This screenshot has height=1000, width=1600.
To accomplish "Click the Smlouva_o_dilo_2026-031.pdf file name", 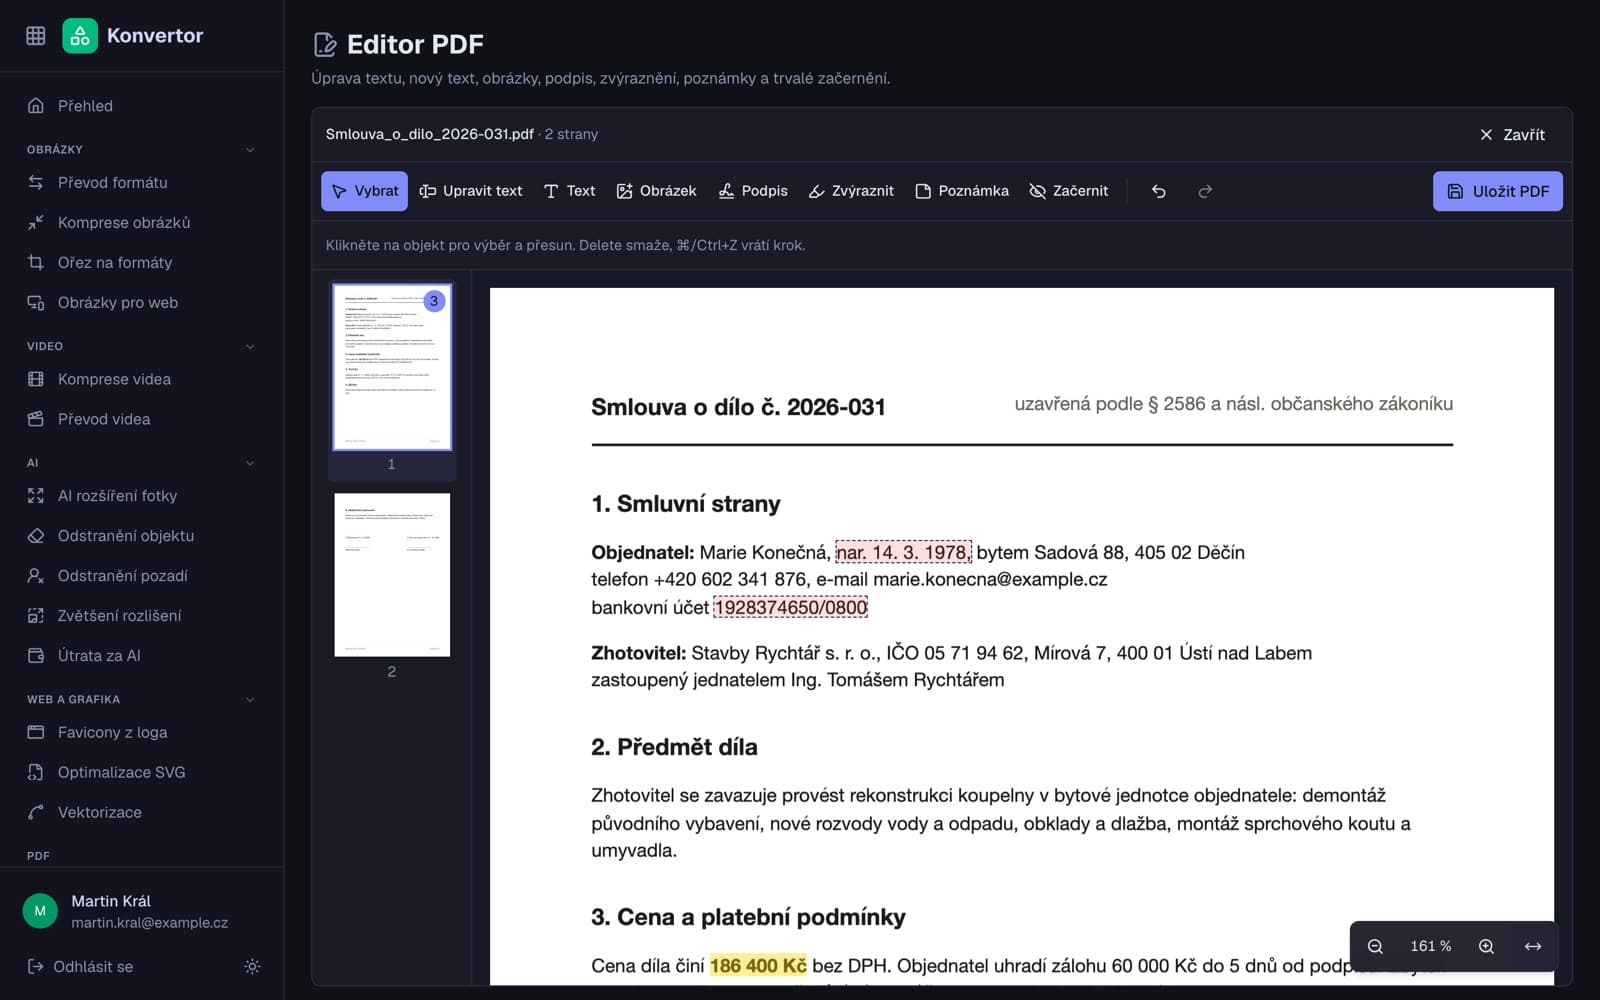I will point(430,134).
